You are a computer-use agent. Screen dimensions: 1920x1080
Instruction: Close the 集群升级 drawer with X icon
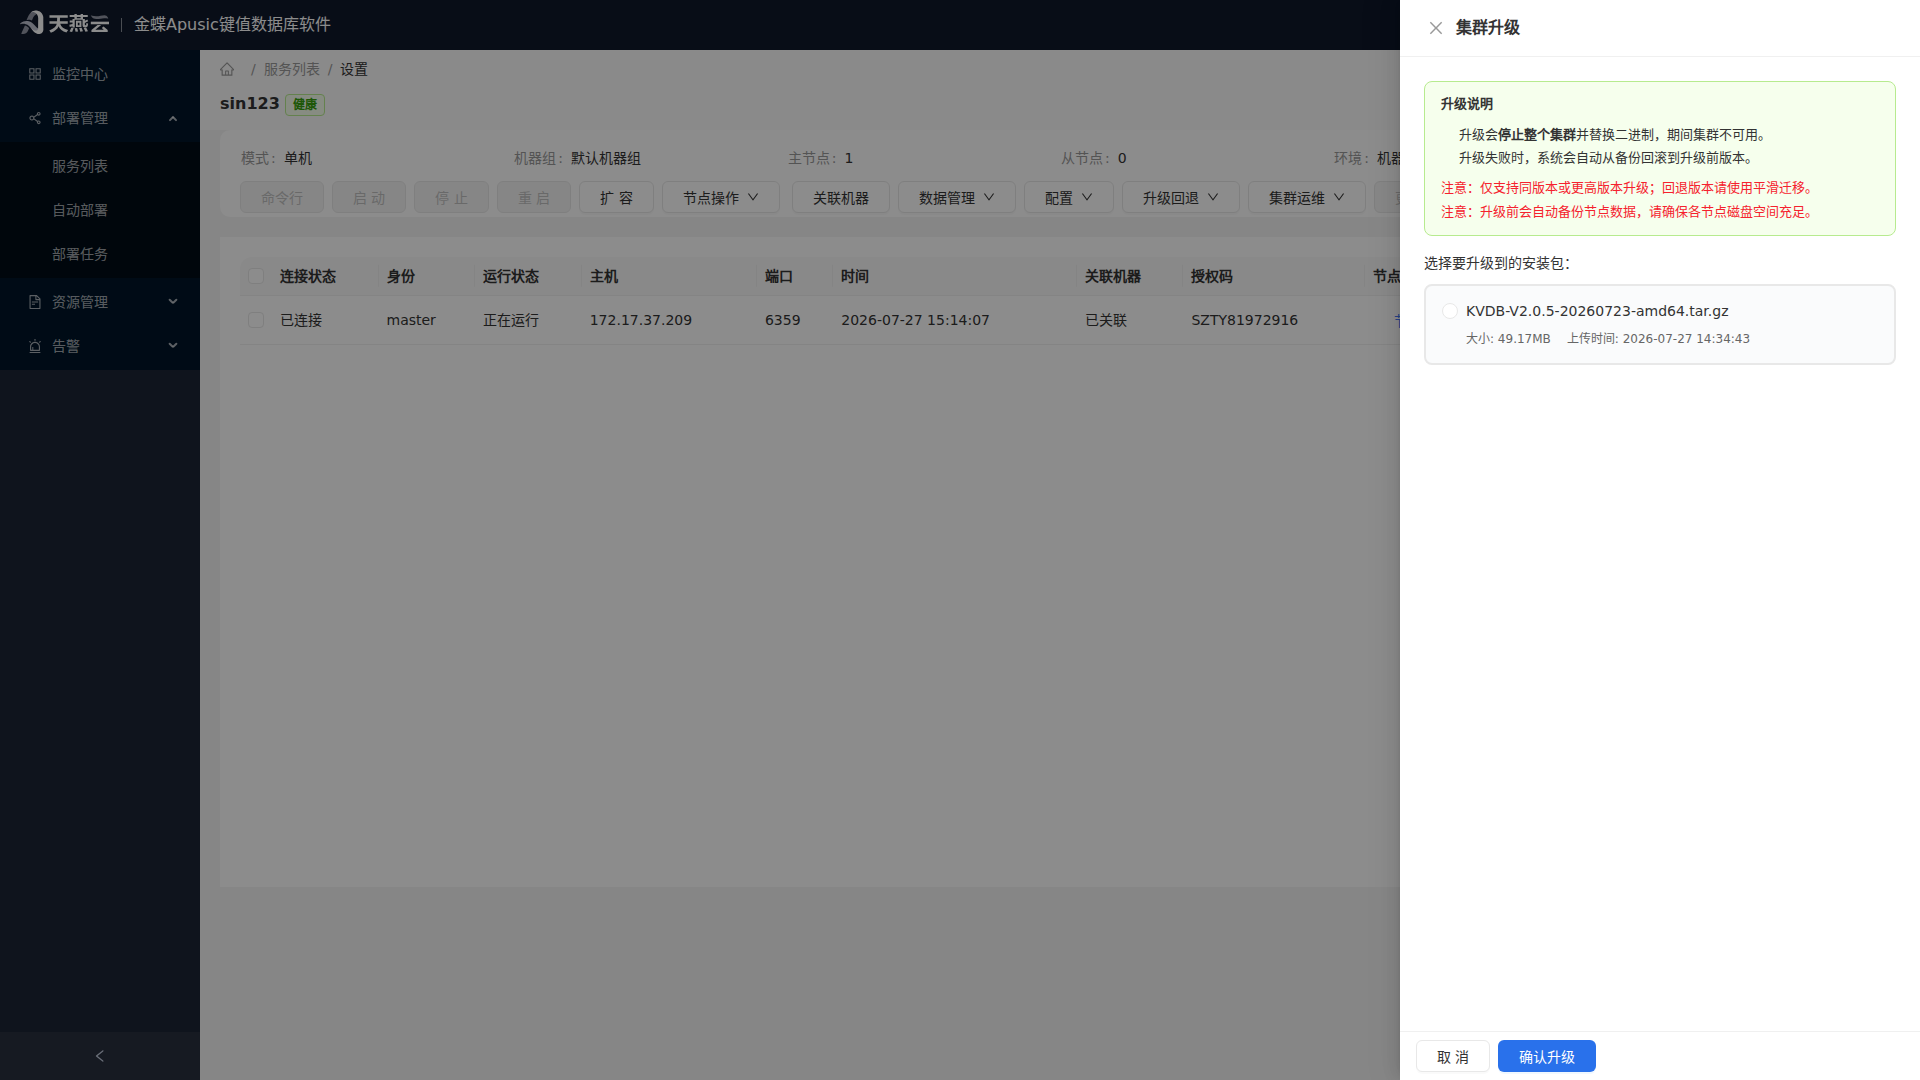[1435, 28]
